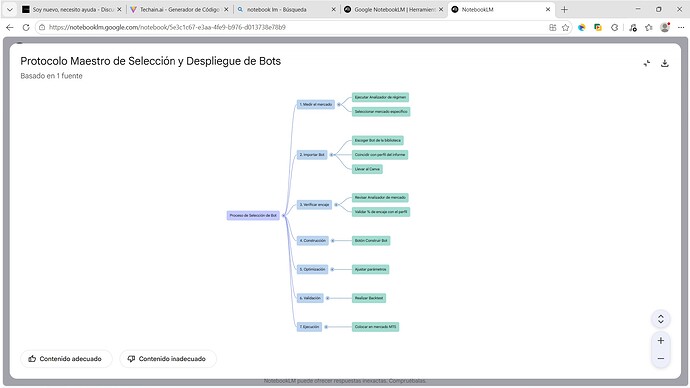Open 'Realizar Backtest' node
690x388 pixels.
[369, 298]
